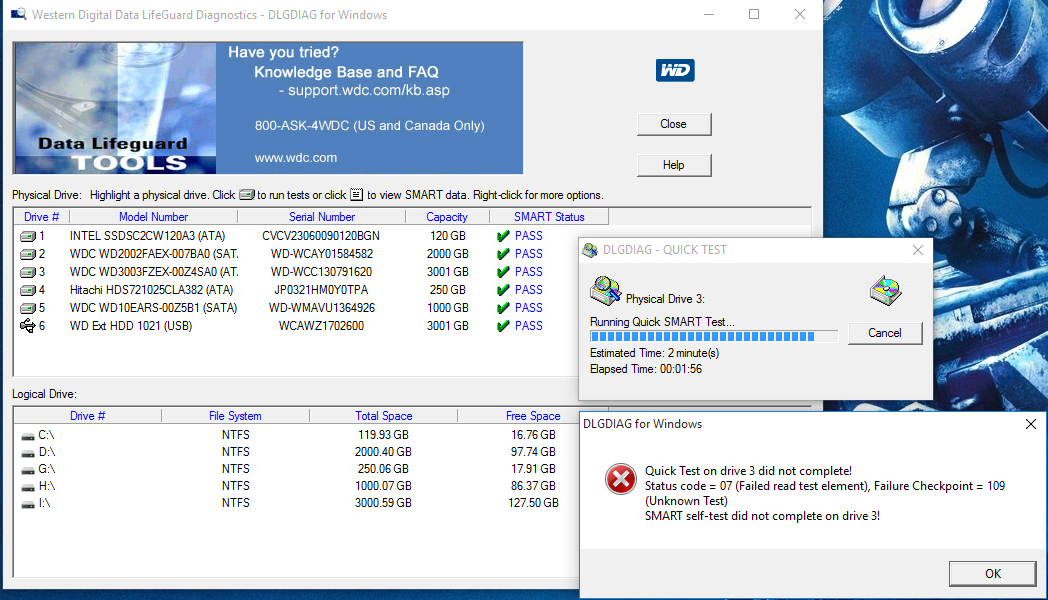Sort by Capacity column header
1048x600 pixels.
tap(447, 216)
